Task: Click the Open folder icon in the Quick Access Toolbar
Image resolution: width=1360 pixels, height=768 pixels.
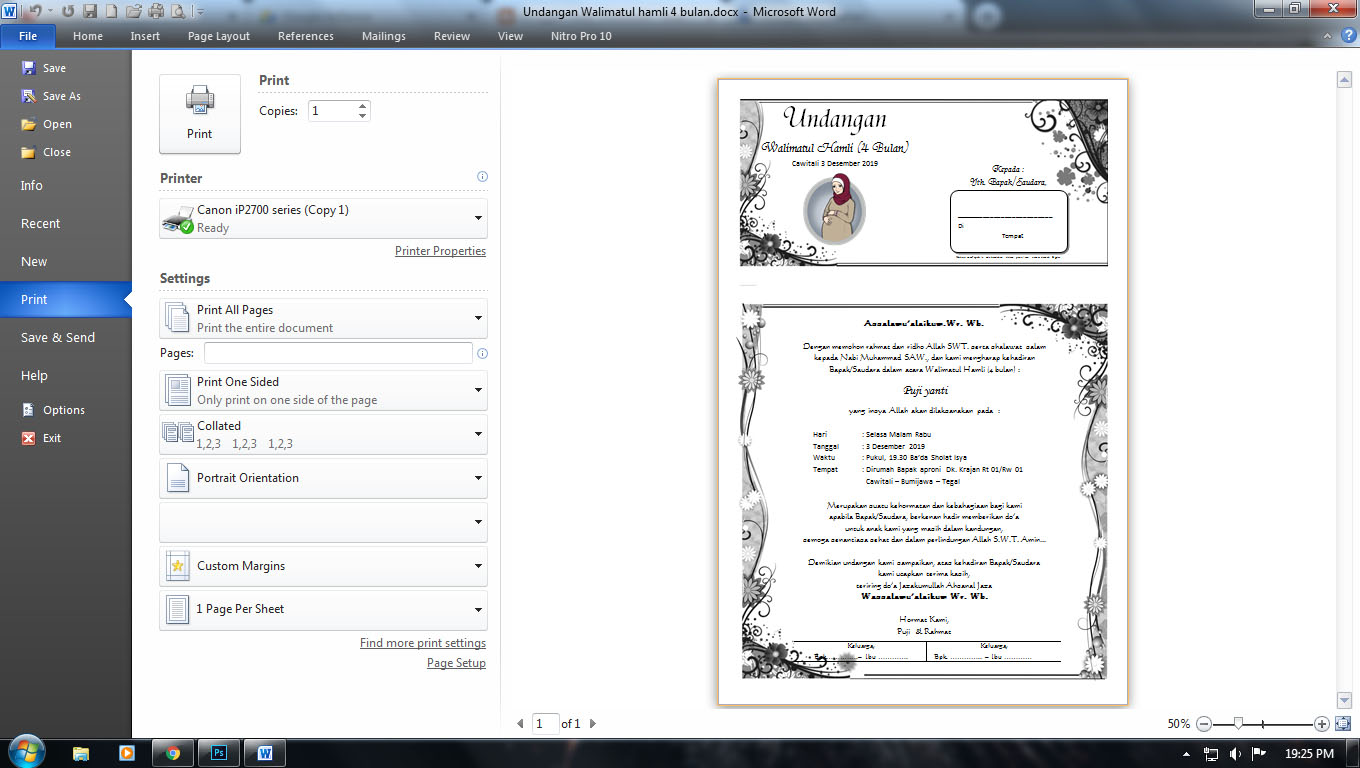Action: pyautogui.click(x=133, y=12)
